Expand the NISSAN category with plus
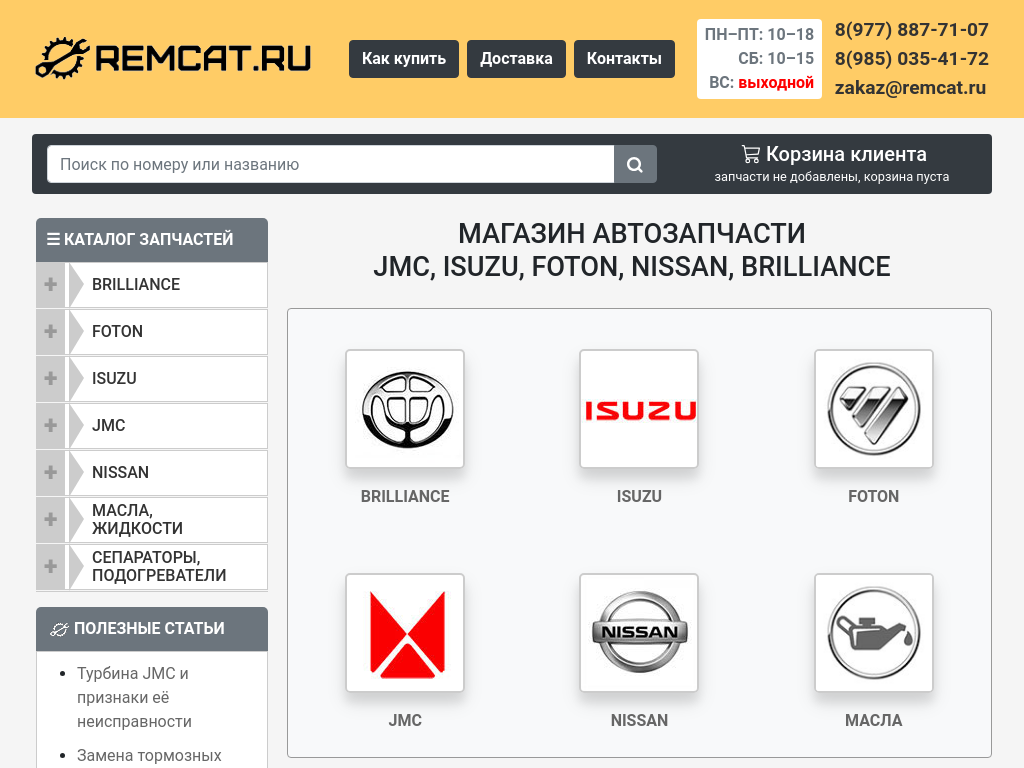The width and height of the screenshot is (1024, 768). pos(50,473)
